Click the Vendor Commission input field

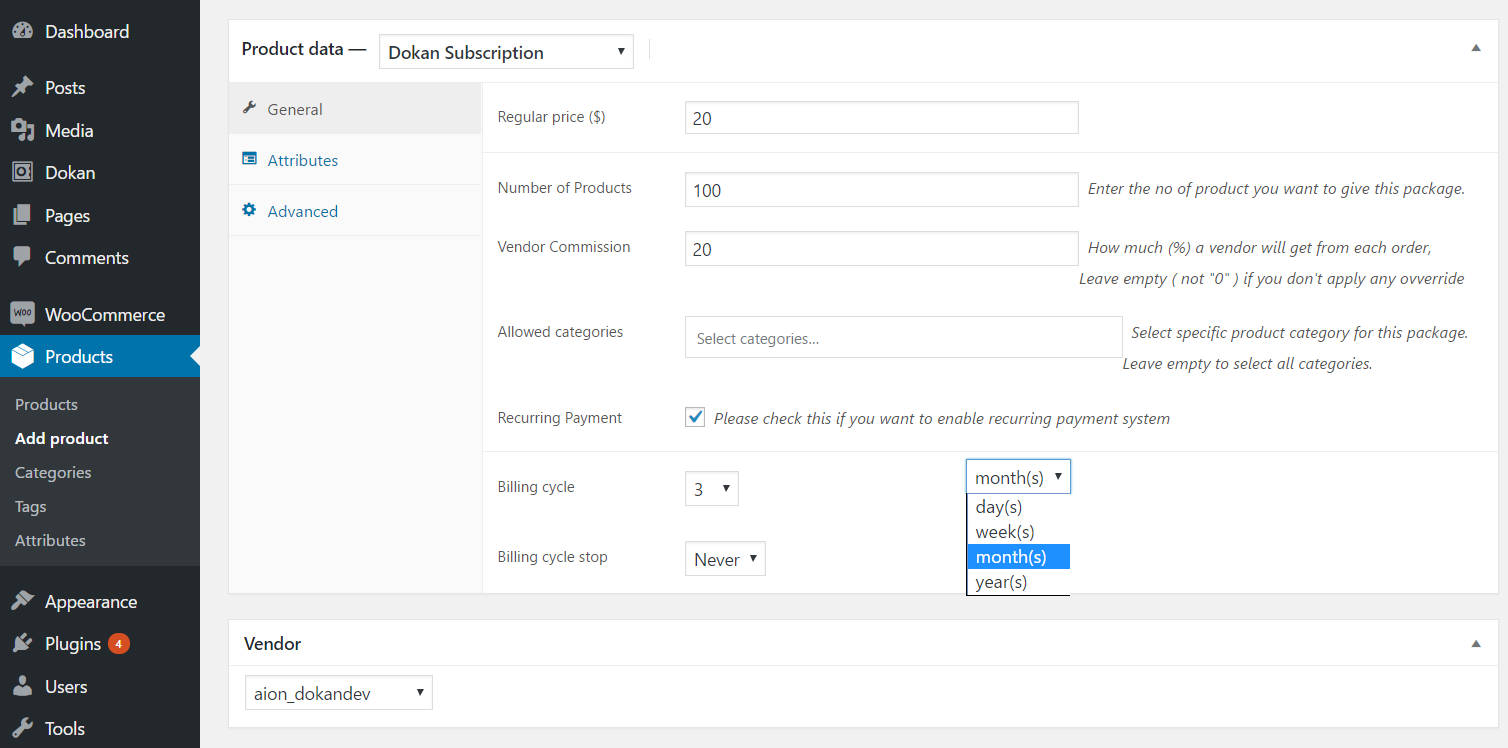point(882,249)
